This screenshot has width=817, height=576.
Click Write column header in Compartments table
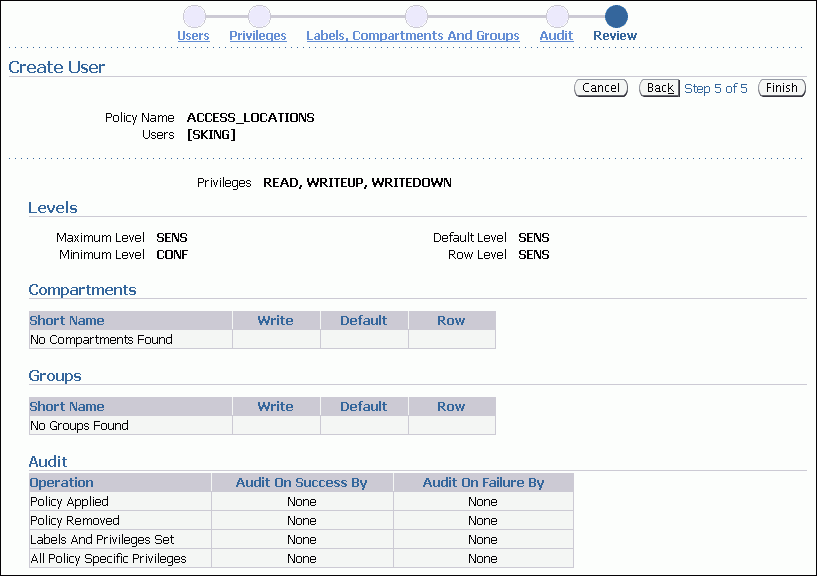click(x=275, y=321)
